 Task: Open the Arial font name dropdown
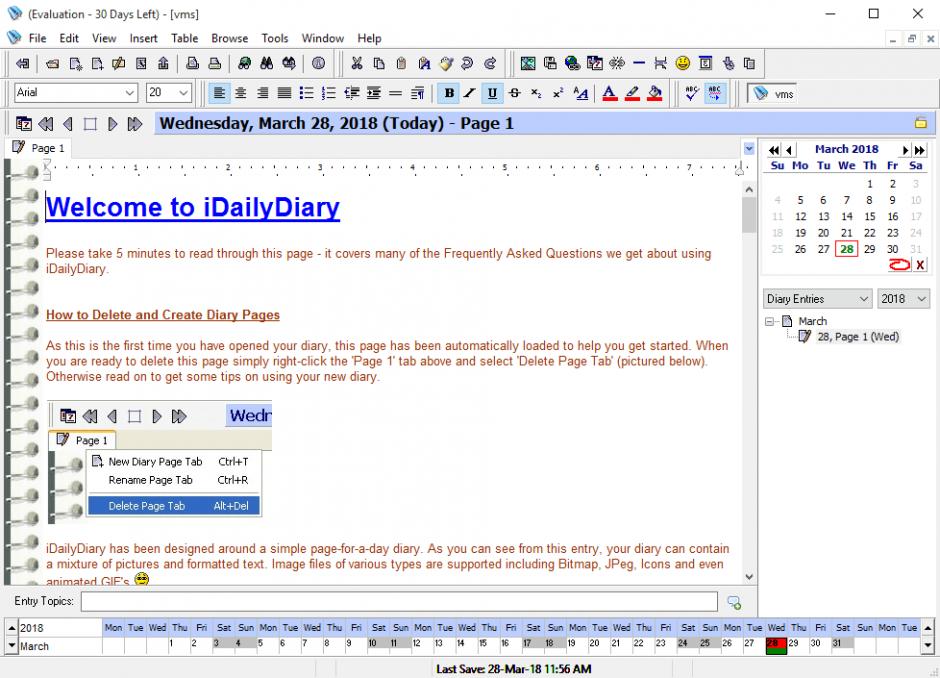click(129, 93)
